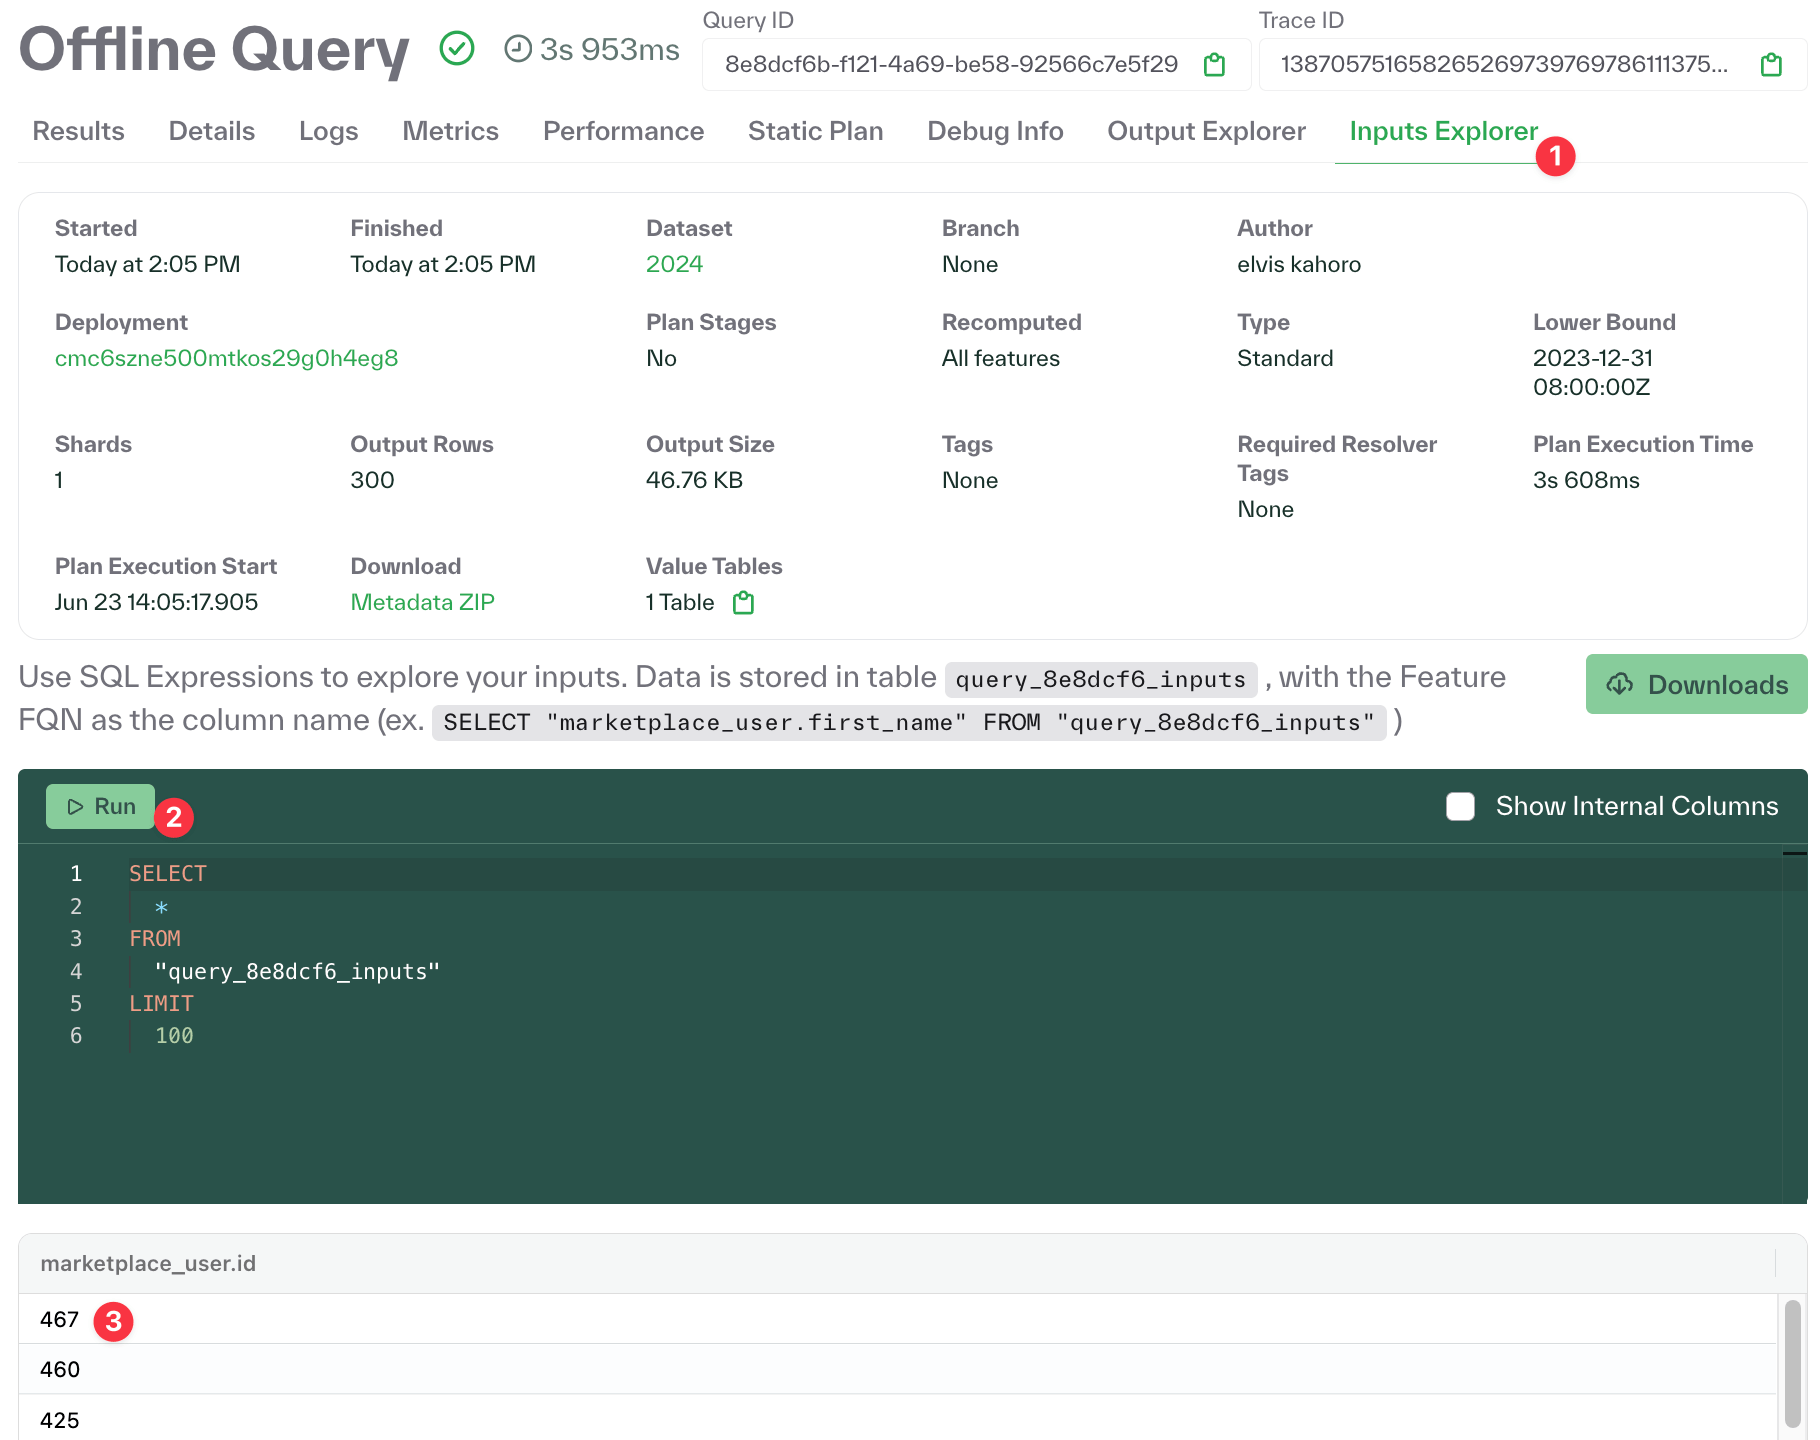Click the green success checkmark icon
Screen dimensions: 1820x1440
point(457,46)
